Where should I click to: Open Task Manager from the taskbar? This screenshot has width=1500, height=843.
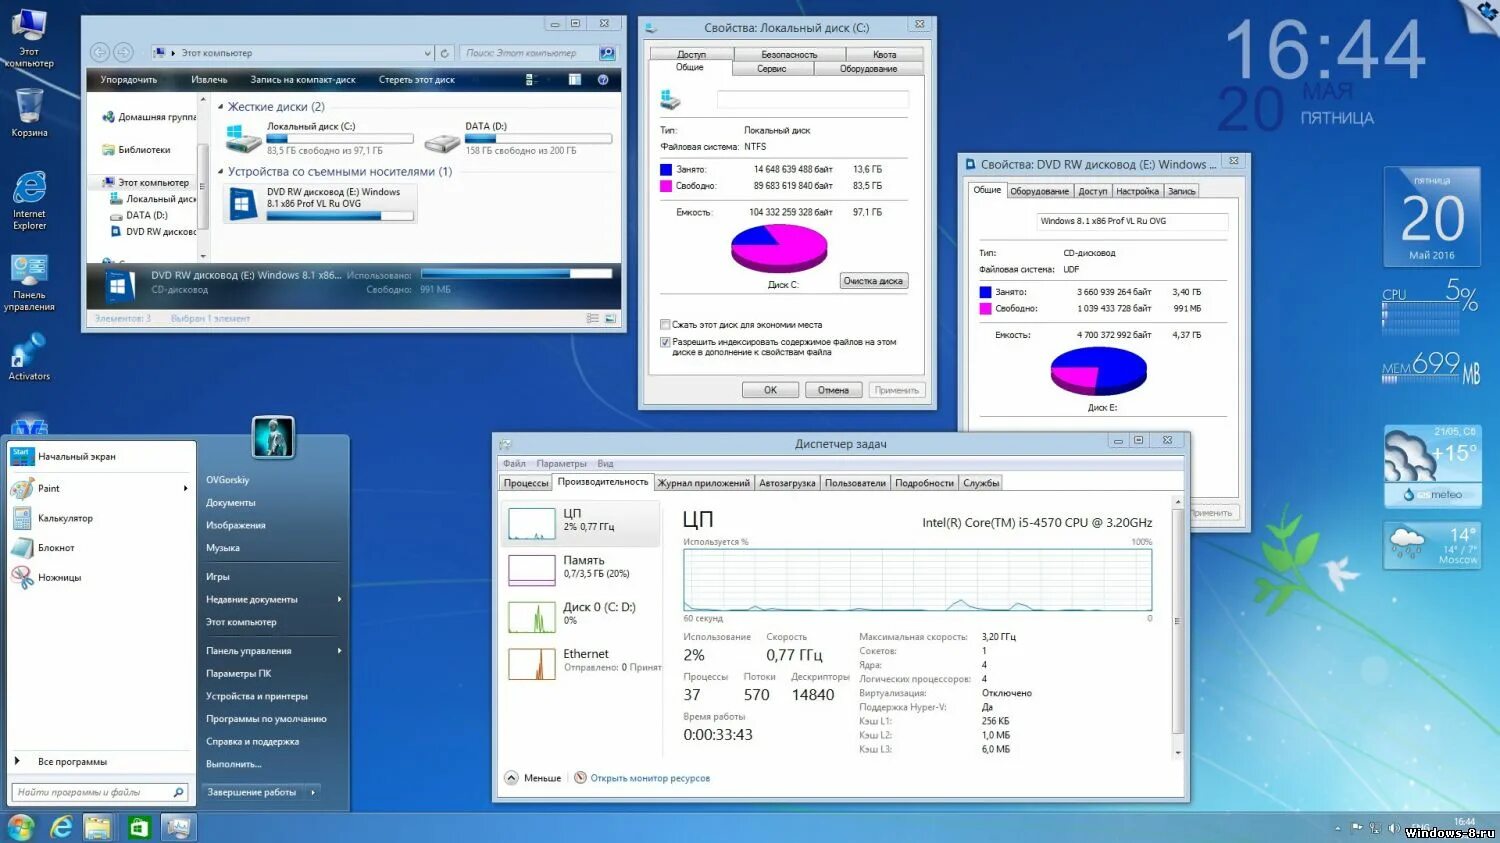(178, 827)
